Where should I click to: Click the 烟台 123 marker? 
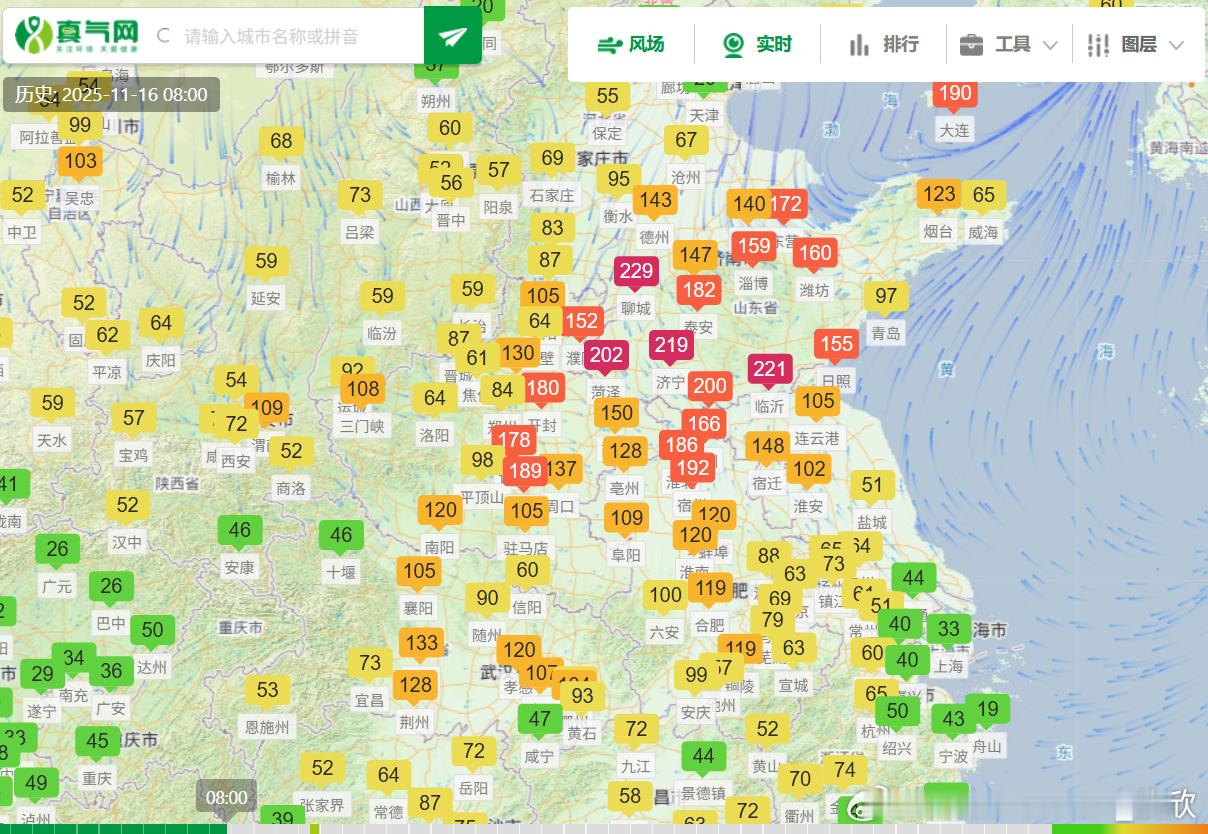[x=939, y=196]
